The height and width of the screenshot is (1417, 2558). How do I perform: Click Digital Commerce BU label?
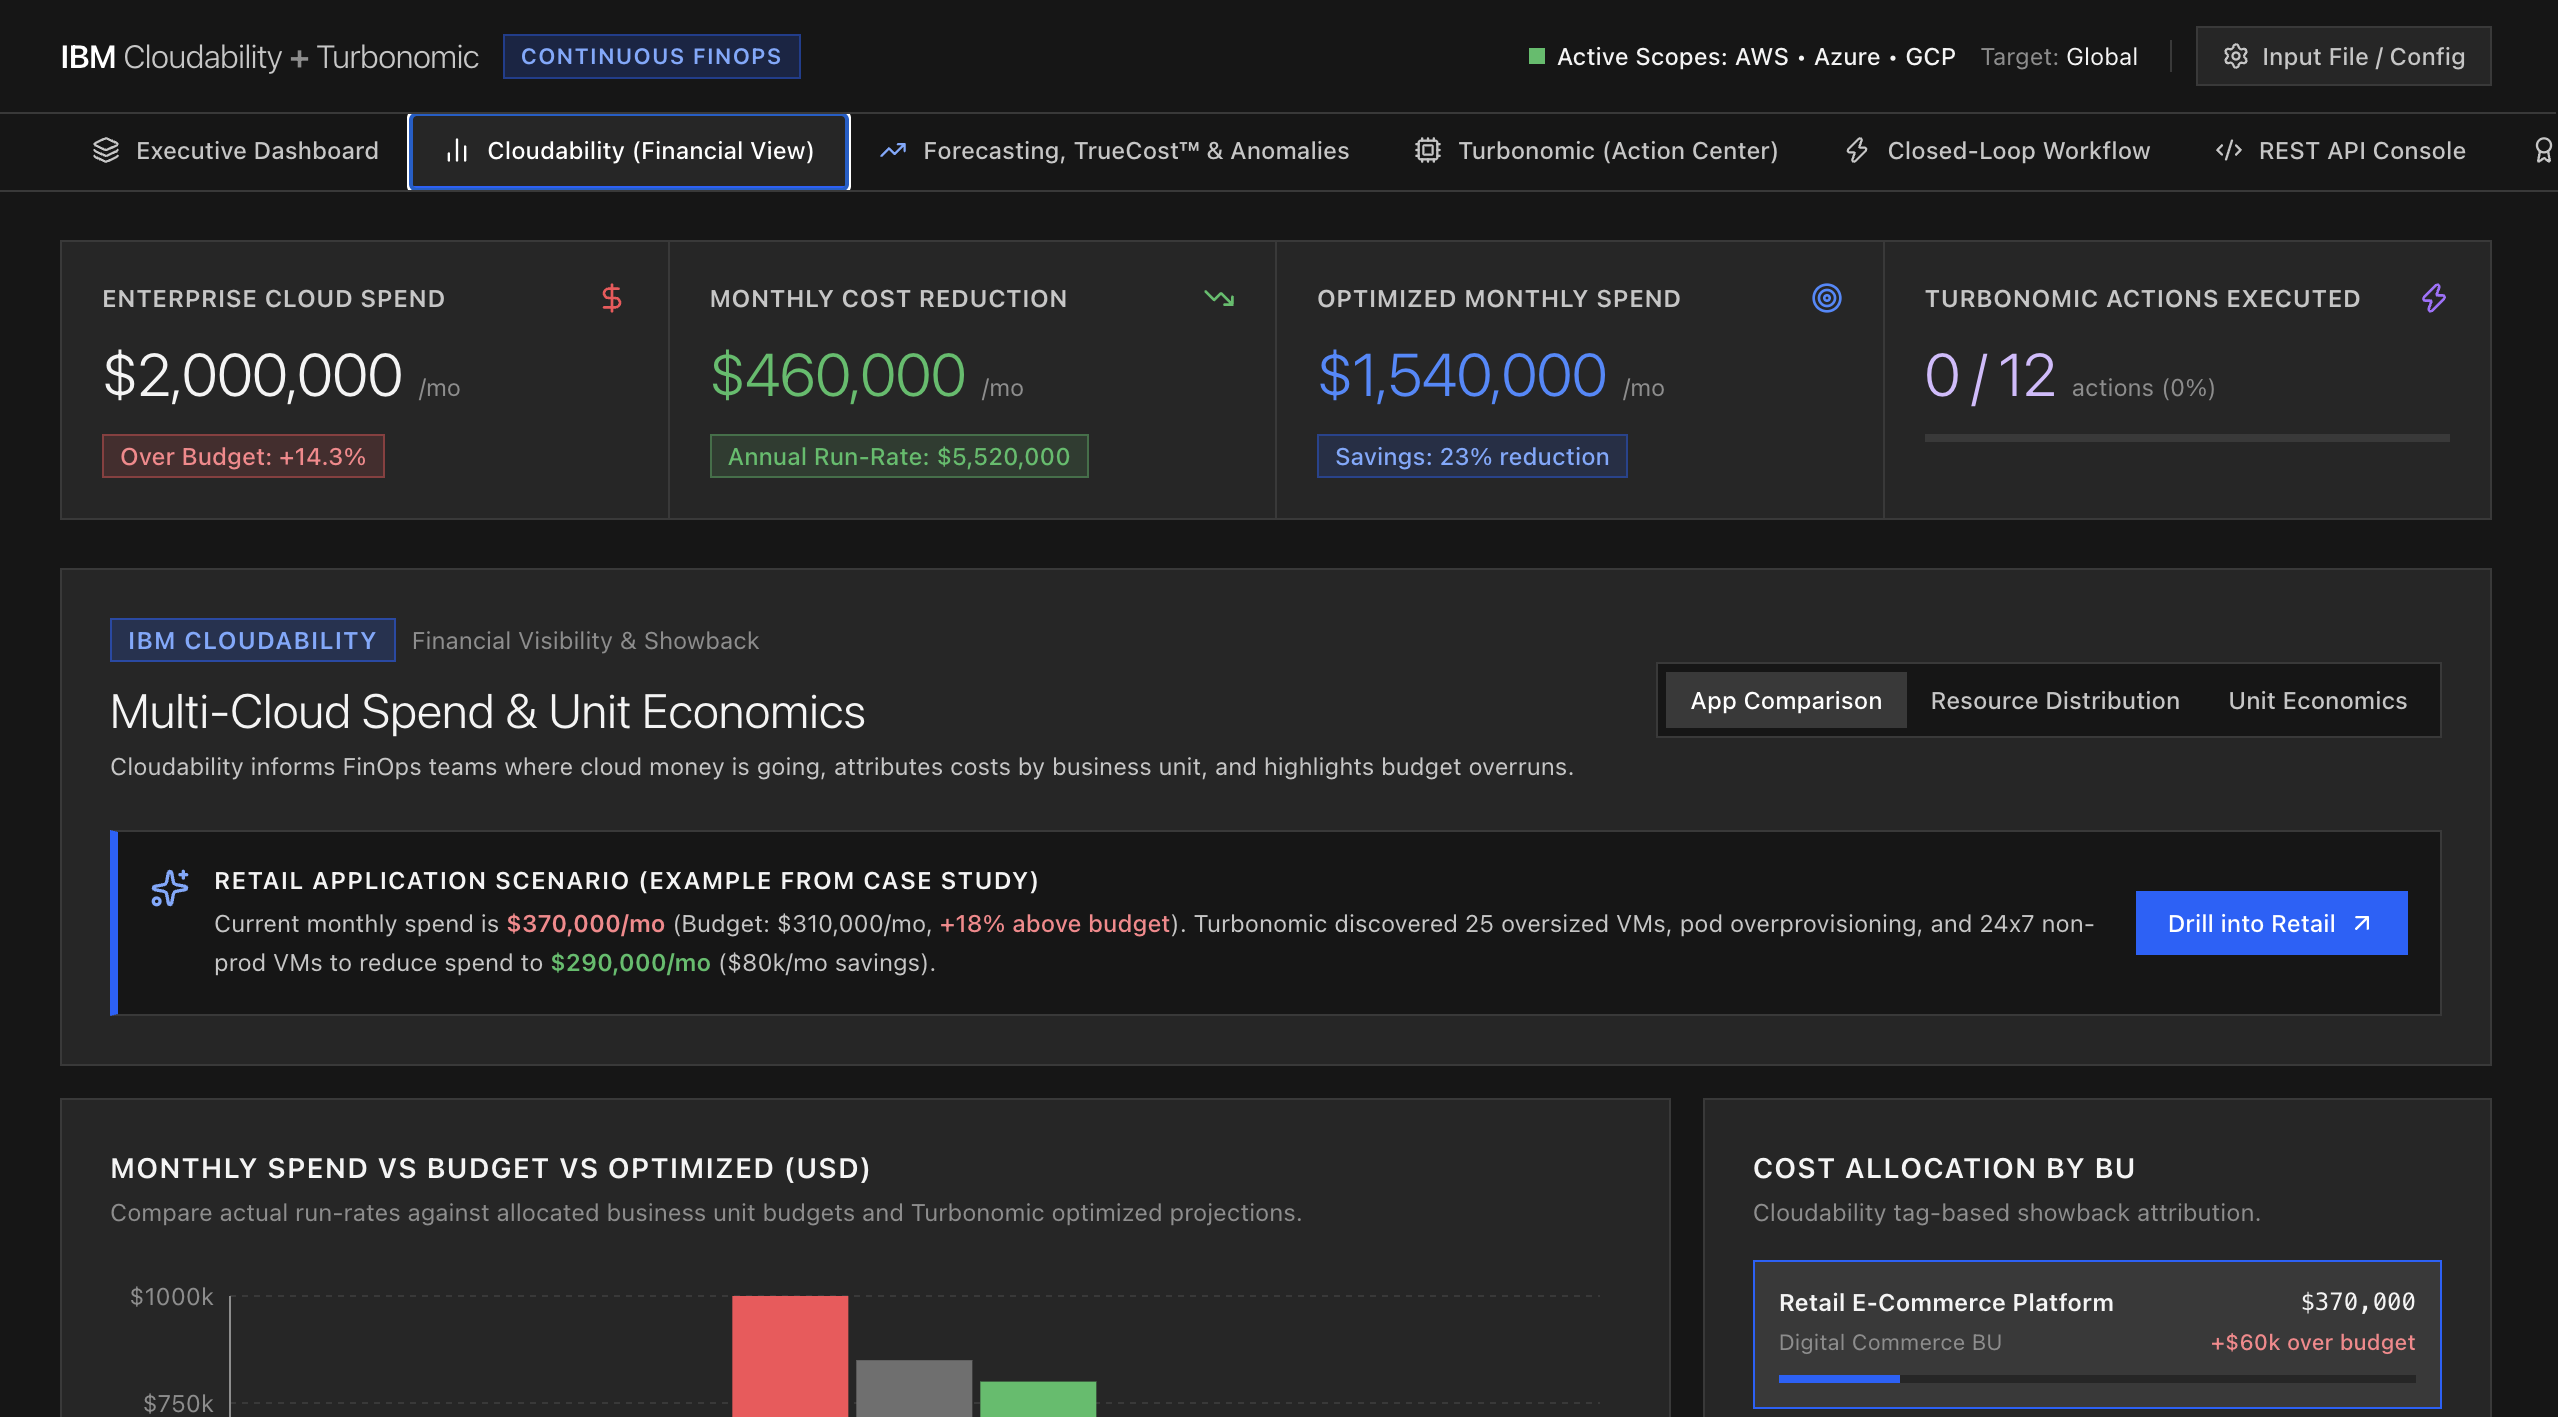pos(1890,1342)
